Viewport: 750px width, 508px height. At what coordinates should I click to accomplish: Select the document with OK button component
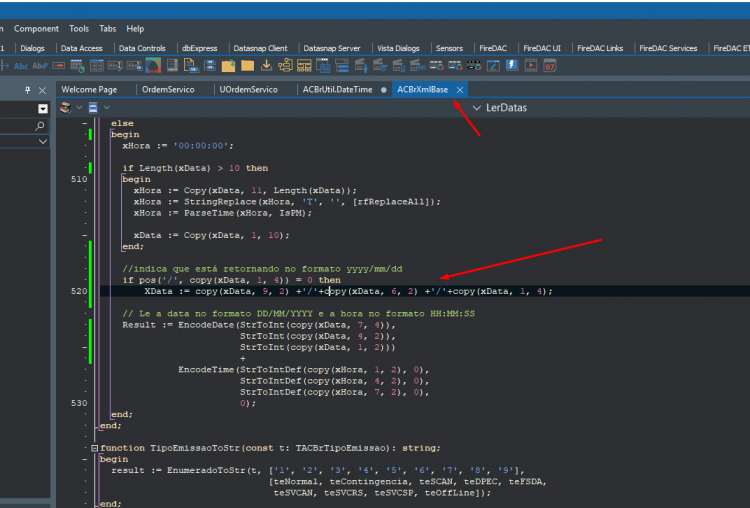191,66
